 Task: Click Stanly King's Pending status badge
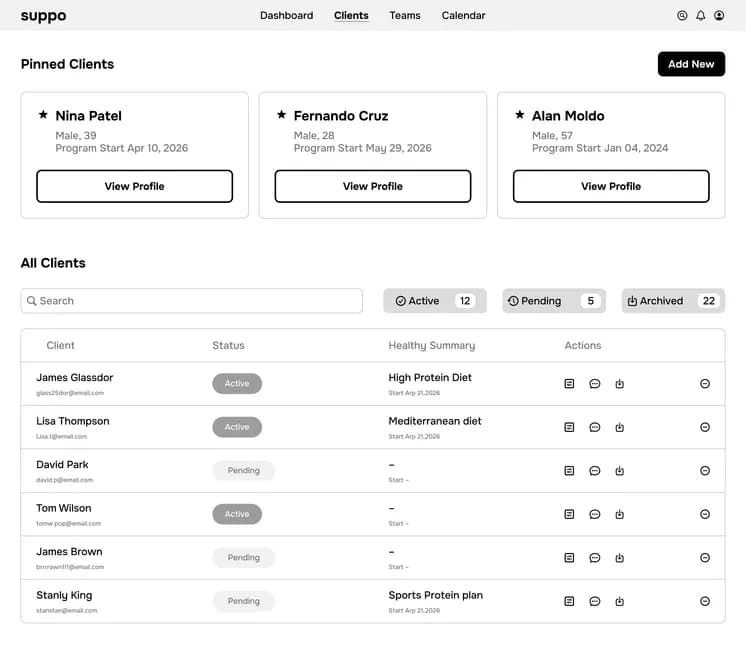tap(244, 601)
